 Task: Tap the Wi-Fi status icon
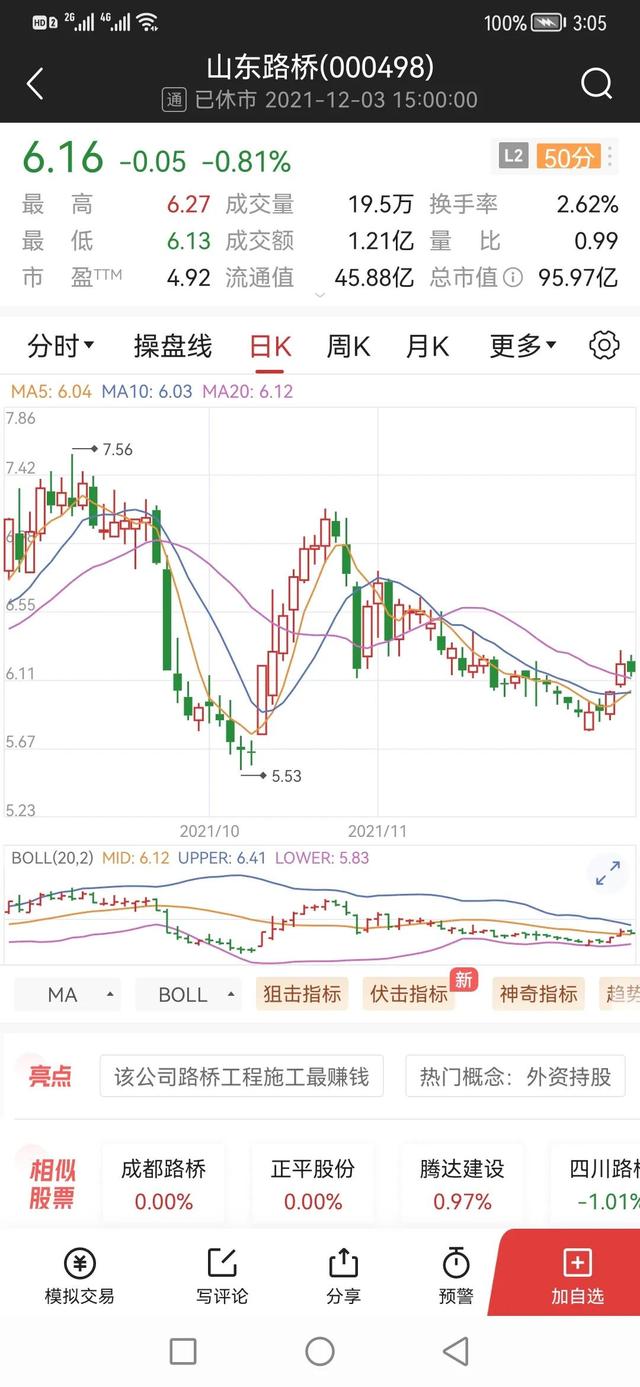[148, 21]
